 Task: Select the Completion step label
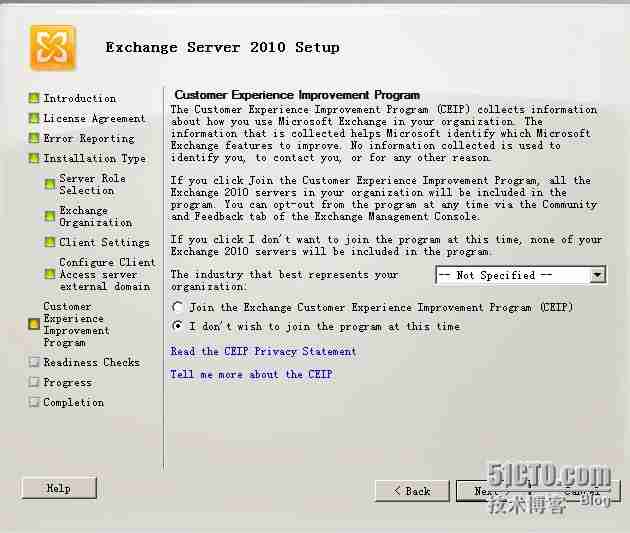(74, 402)
